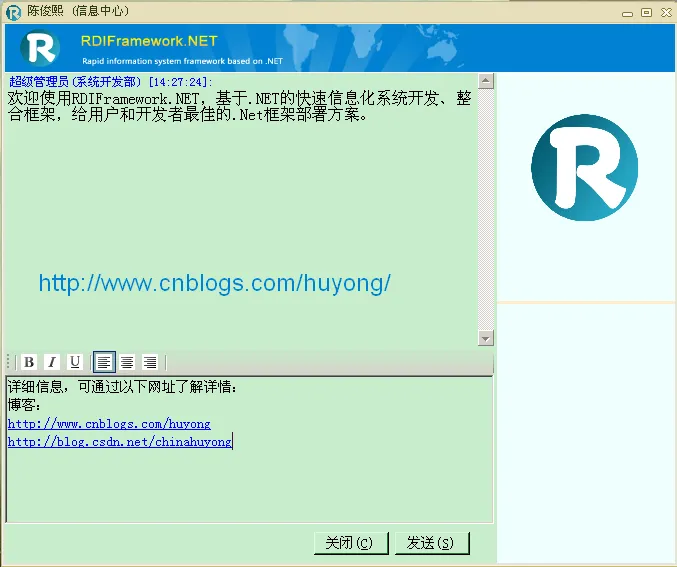Image resolution: width=677 pixels, height=567 pixels.
Task: Click the large cnblogs.com/huyong URL in history
Action: coord(215,284)
